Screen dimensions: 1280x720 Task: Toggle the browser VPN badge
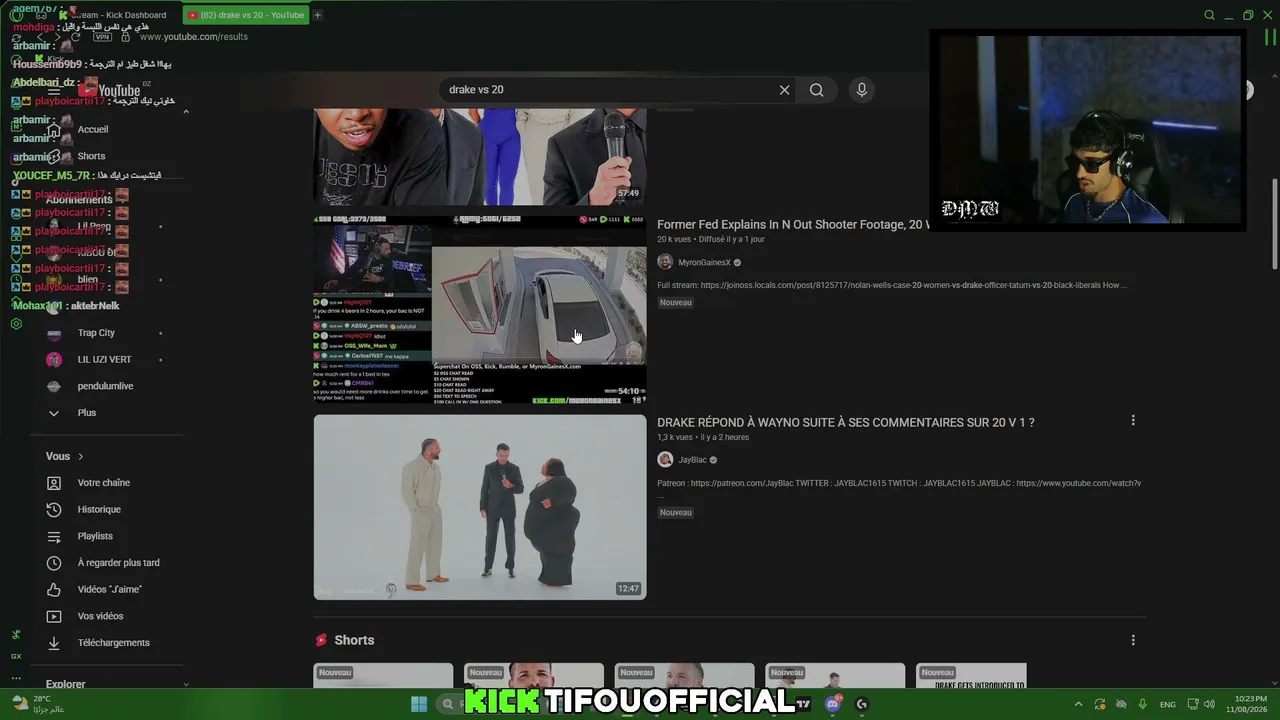point(102,37)
